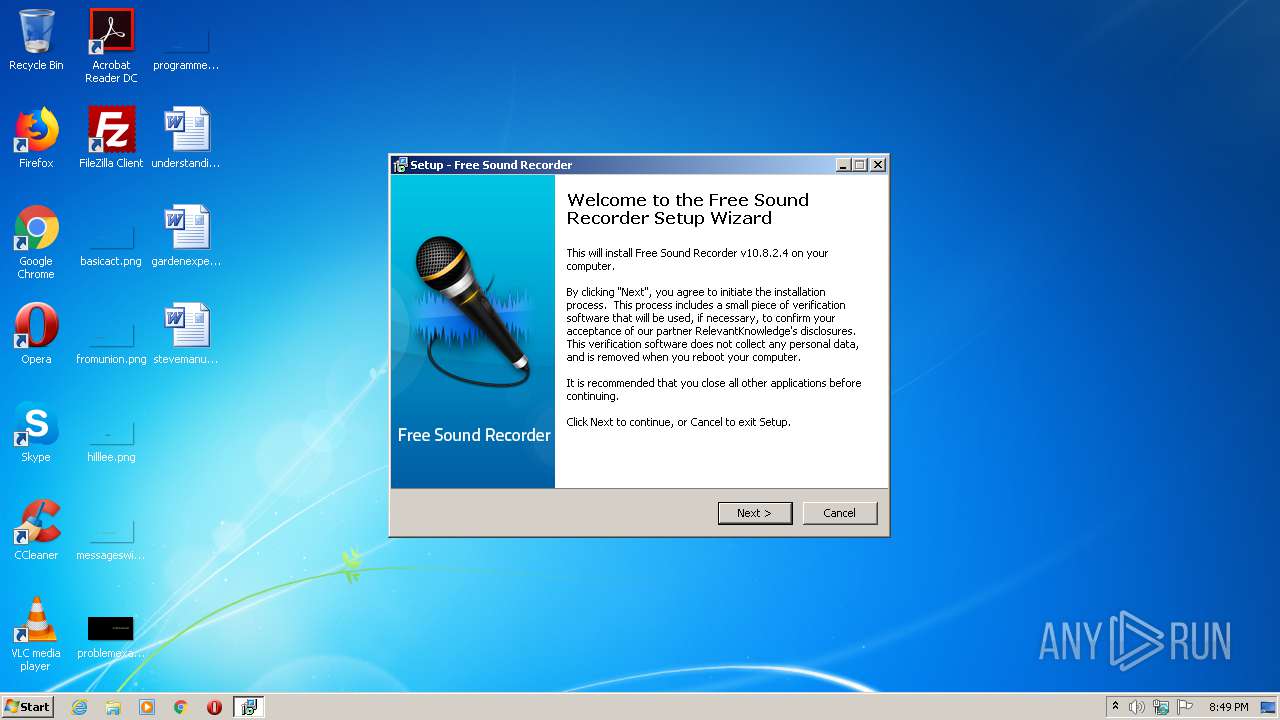
Task: Launch Firefox from the desktop
Action: coord(36,138)
